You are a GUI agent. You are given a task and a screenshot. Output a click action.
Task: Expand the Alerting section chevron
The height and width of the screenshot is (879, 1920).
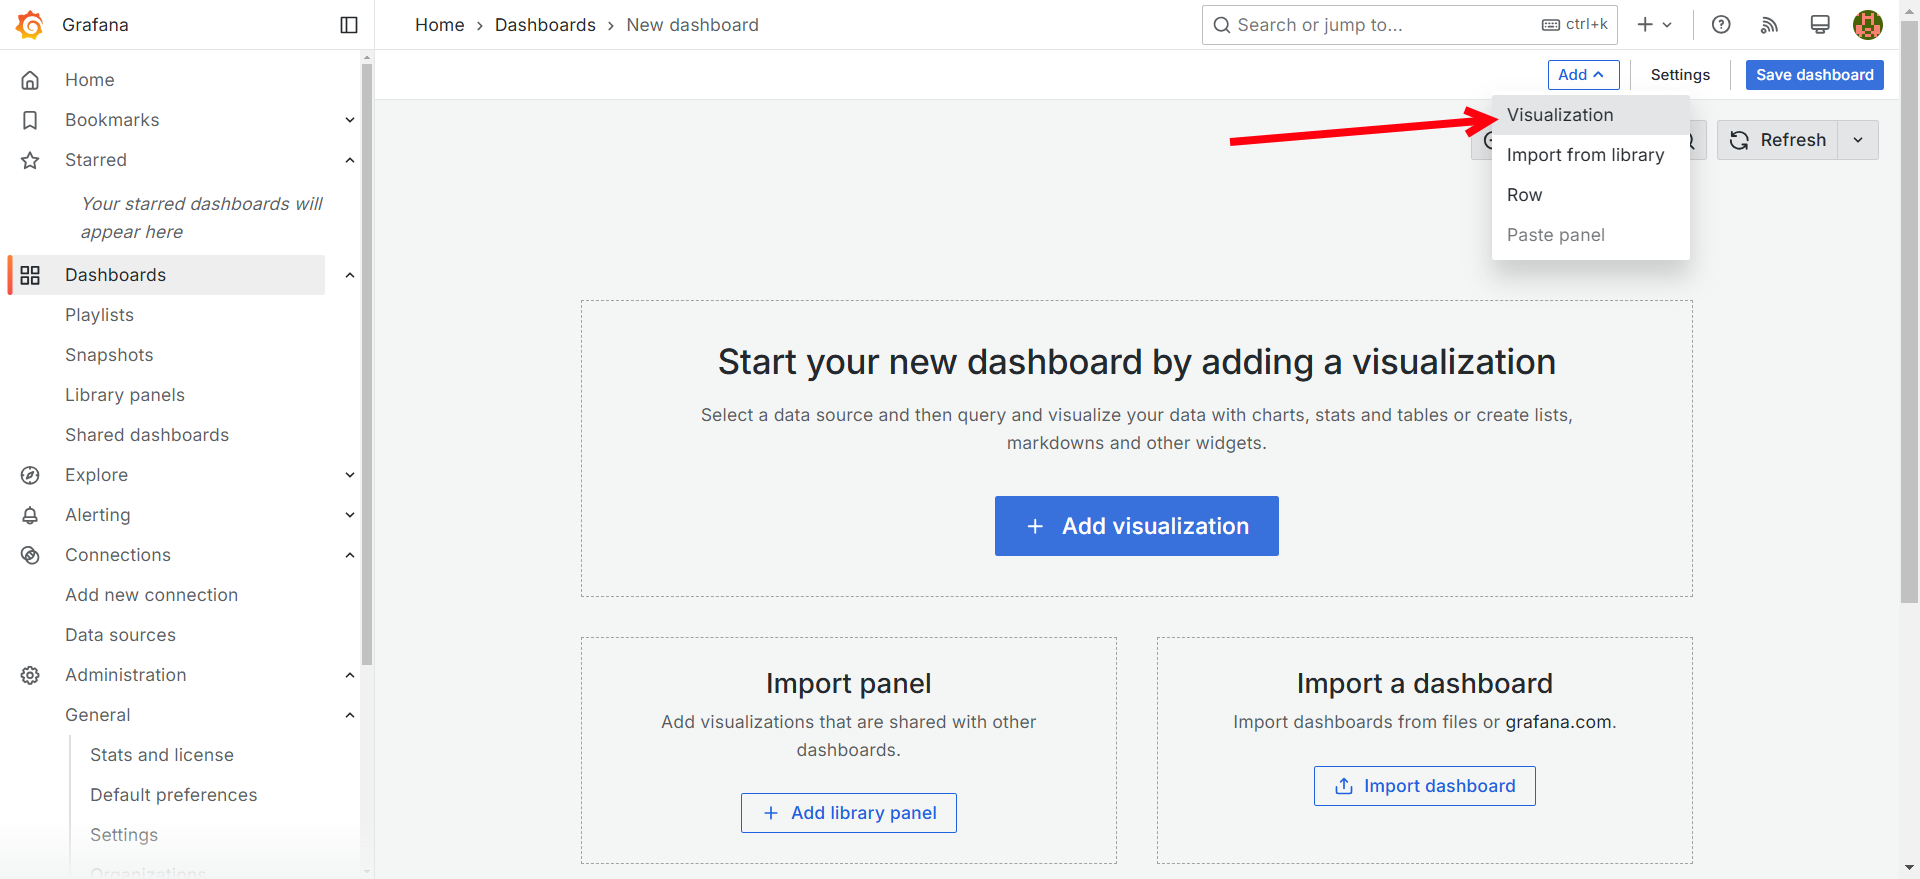[x=350, y=515]
